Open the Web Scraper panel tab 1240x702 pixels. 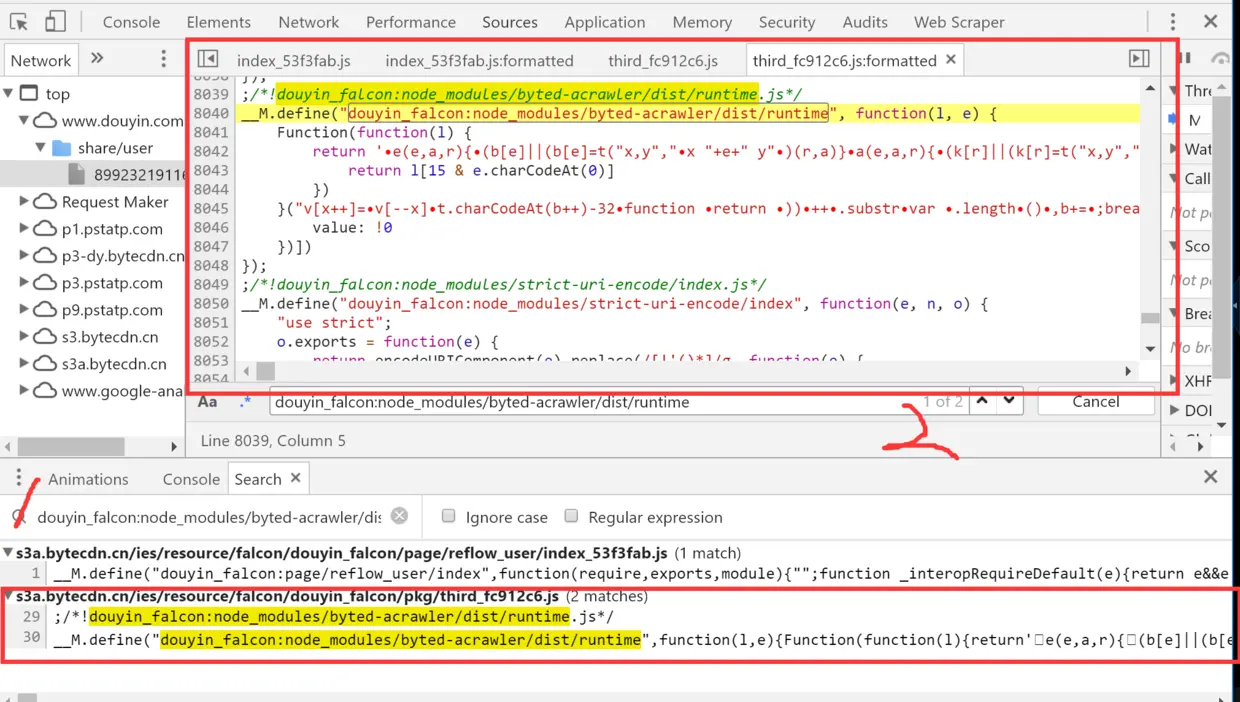pyautogui.click(x=959, y=22)
